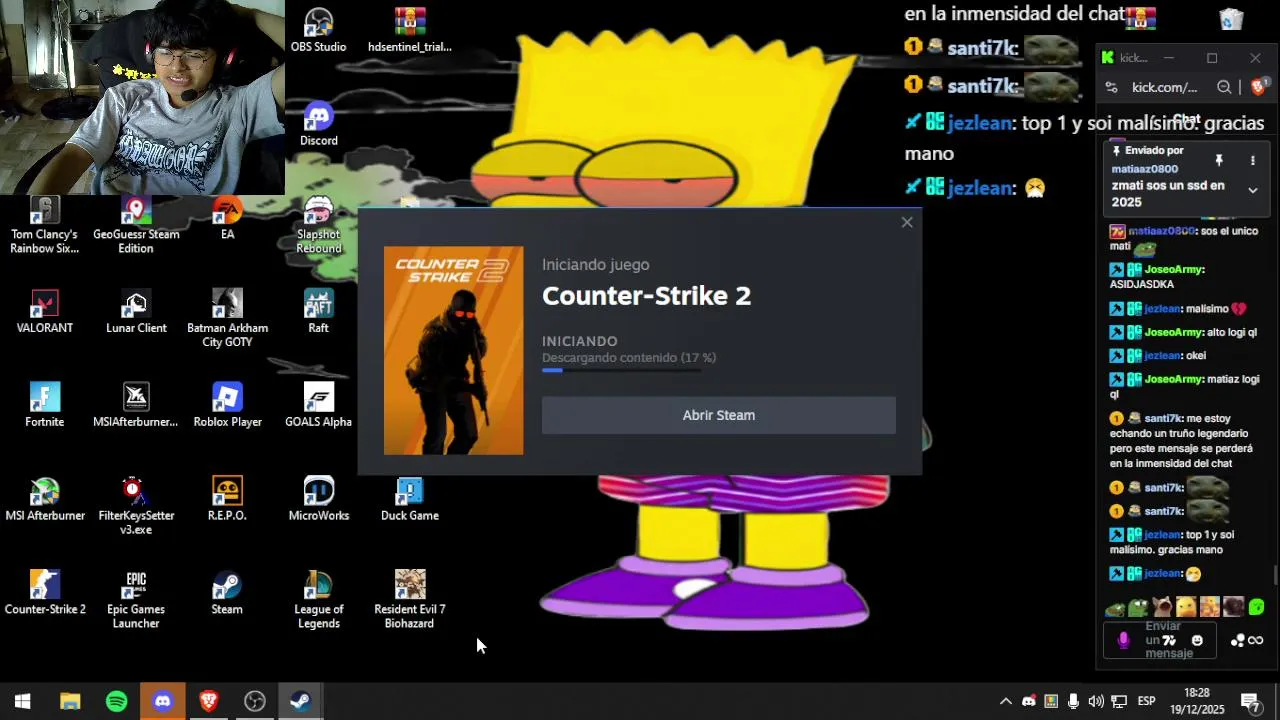The height and width of the screenshot is (720, 1280).
Task: Switch to OBS Studio on the taskbar
Action: 255,702
